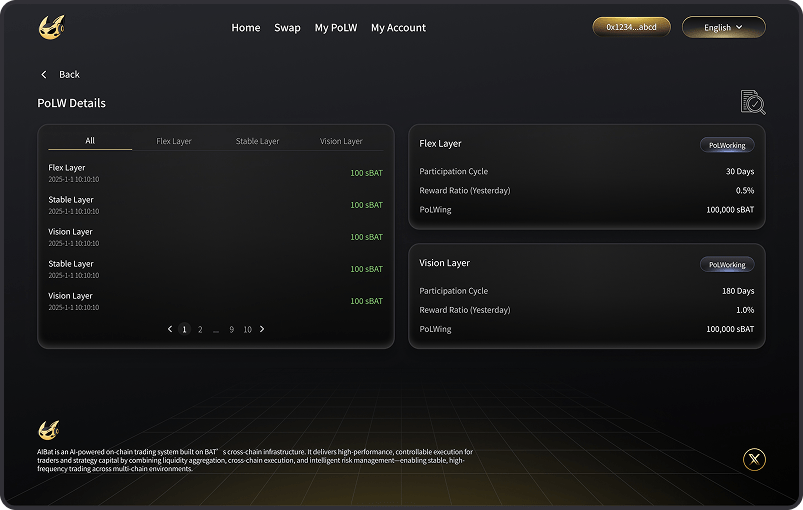The width and height of the screenshot is (803, 510).
Task: Jump to page 10 in pagination
Action: pyautogui.click(x=247, y=329)
